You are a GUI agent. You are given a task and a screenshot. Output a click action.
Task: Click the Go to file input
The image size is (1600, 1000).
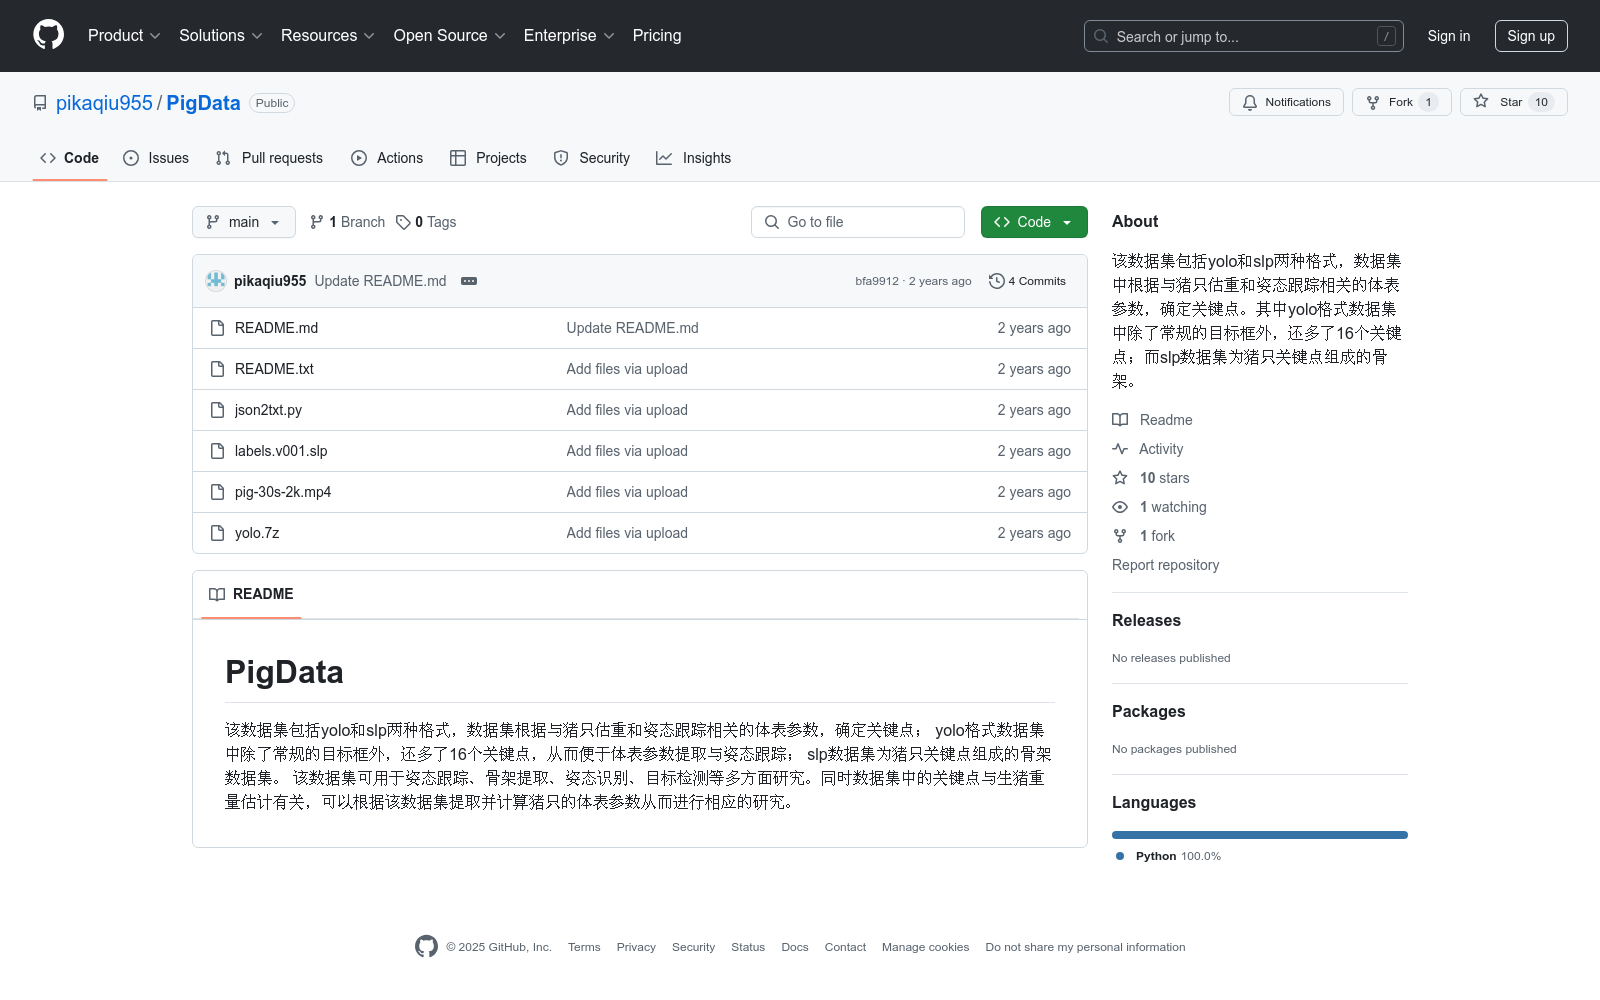(858, 222)
